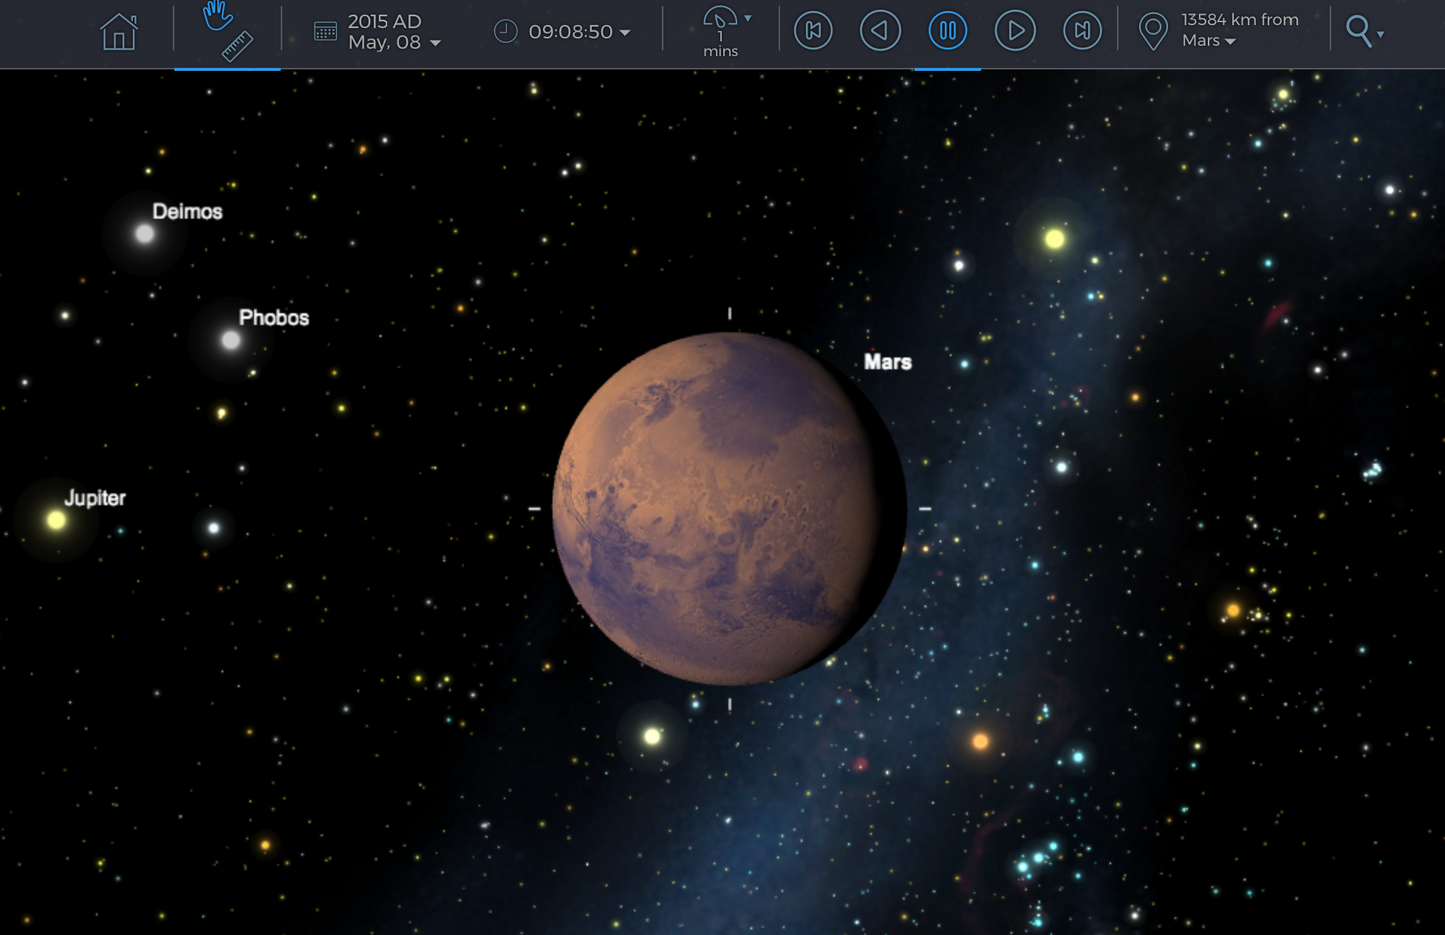Click the clock icon beside the time
This screenshot has height=935, width=1445.
click(x=506, y=31)
